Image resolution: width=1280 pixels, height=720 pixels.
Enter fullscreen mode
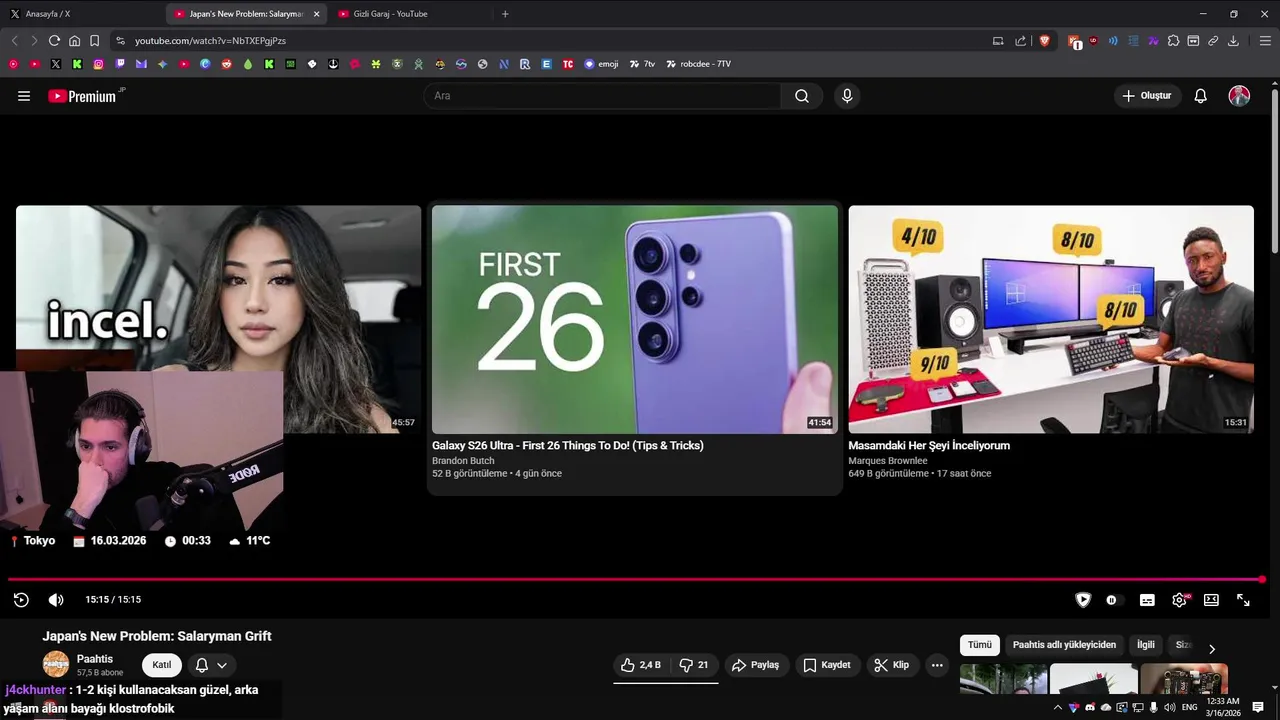coord(1243,600)
